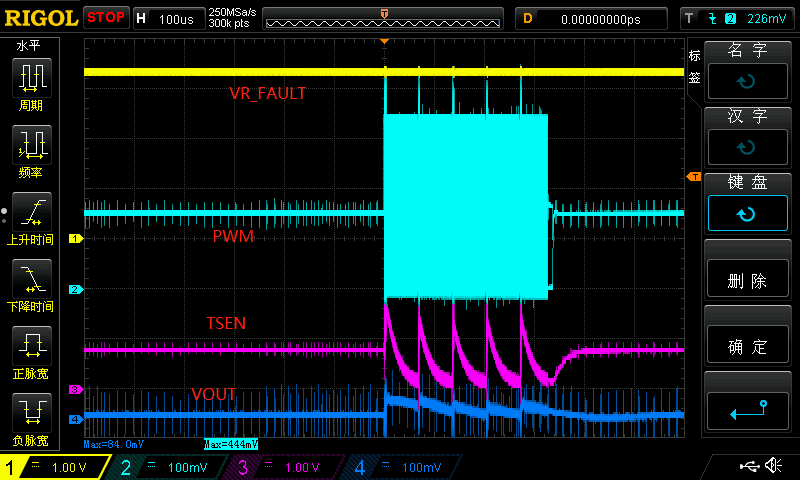The image size is (800, 480).
Task: Click the speaker sound icon
Action: coord(774,465)
